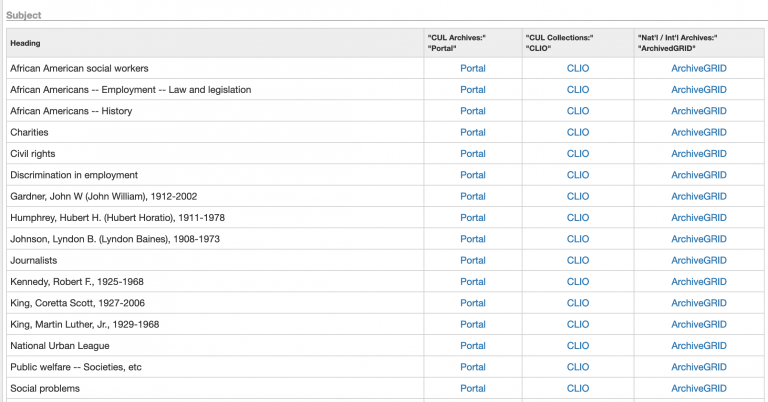Open ArchiveGRID link for Gardner, John W
The height and width of the screenshot is (402, 768).
pyautogui.click(x=699, y=196)
